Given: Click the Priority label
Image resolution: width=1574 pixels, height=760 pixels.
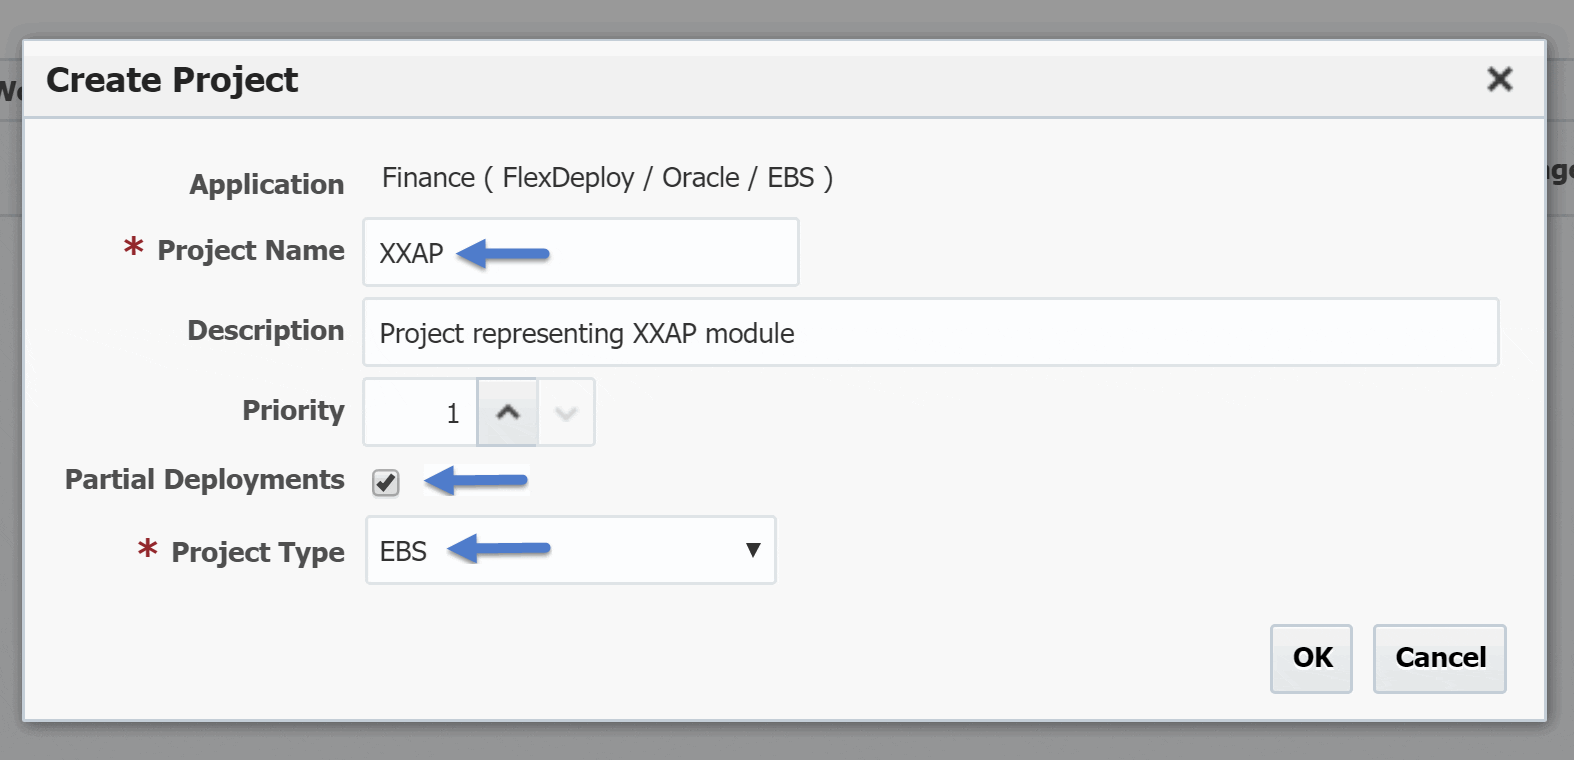Looking at the screenshot, I should (293, 410).
